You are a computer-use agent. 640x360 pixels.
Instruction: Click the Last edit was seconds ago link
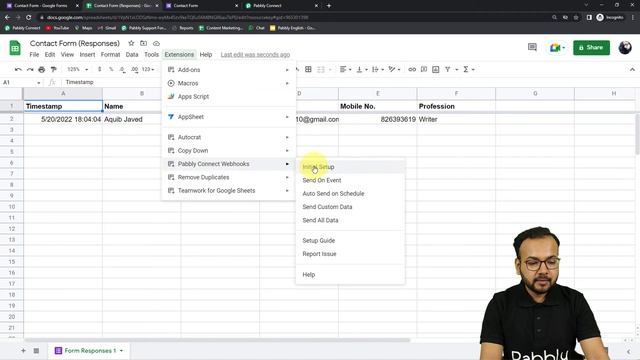tap(255, 55)
